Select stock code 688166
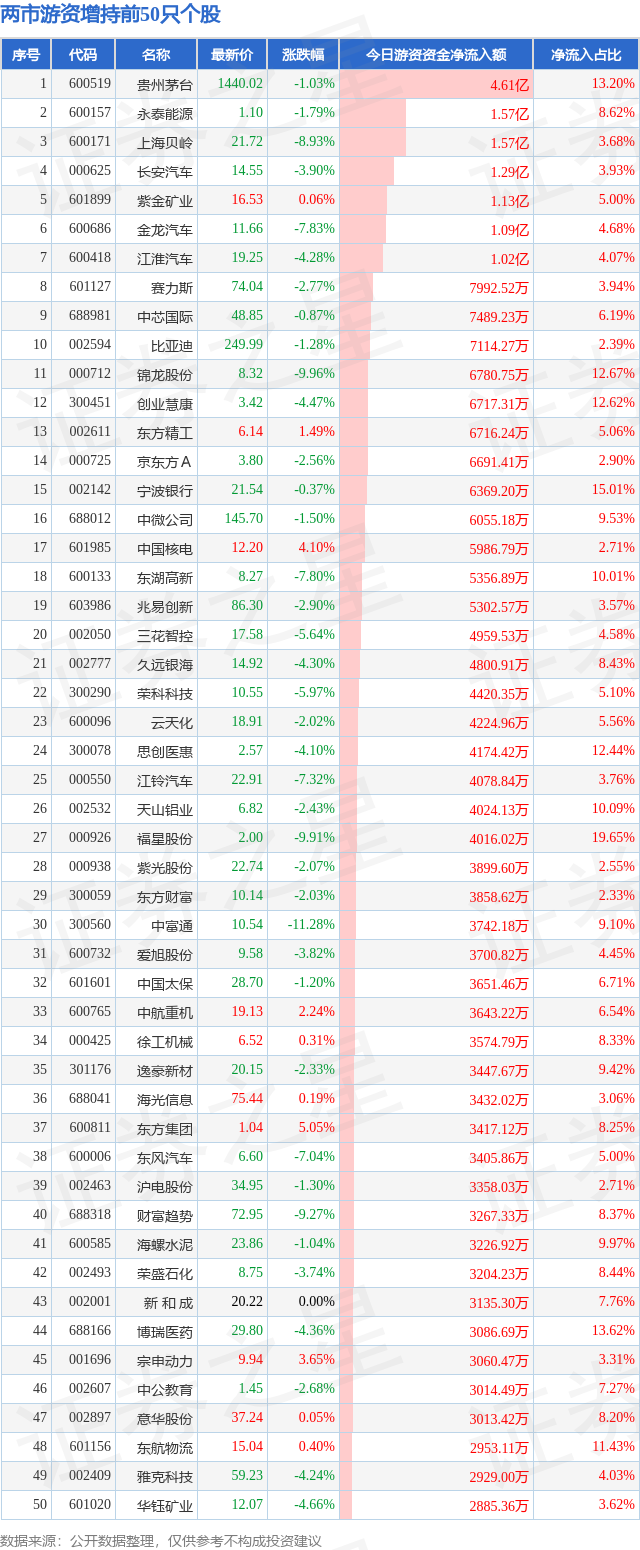Screen dimensions: 640x1550 click(x=90, y=1331)
